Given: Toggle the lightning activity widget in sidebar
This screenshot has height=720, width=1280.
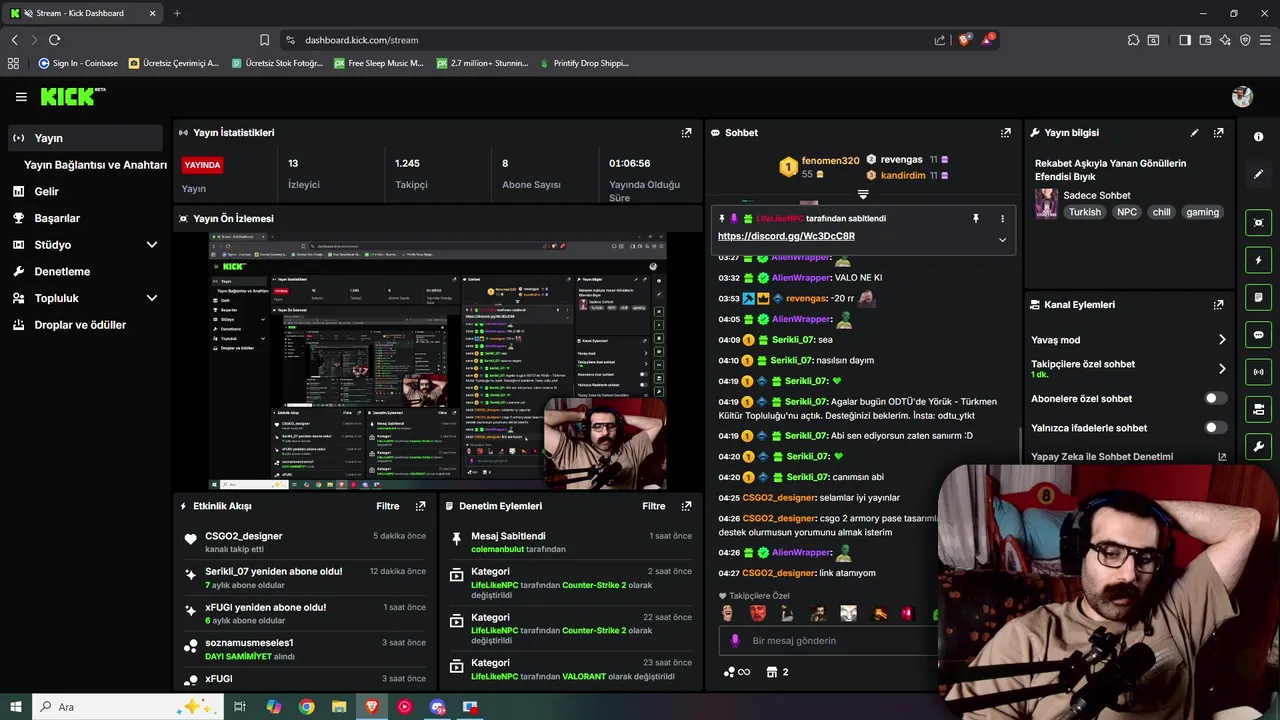Looking at the screenshot, I should pyautogui.click(x=1258, y=260).
